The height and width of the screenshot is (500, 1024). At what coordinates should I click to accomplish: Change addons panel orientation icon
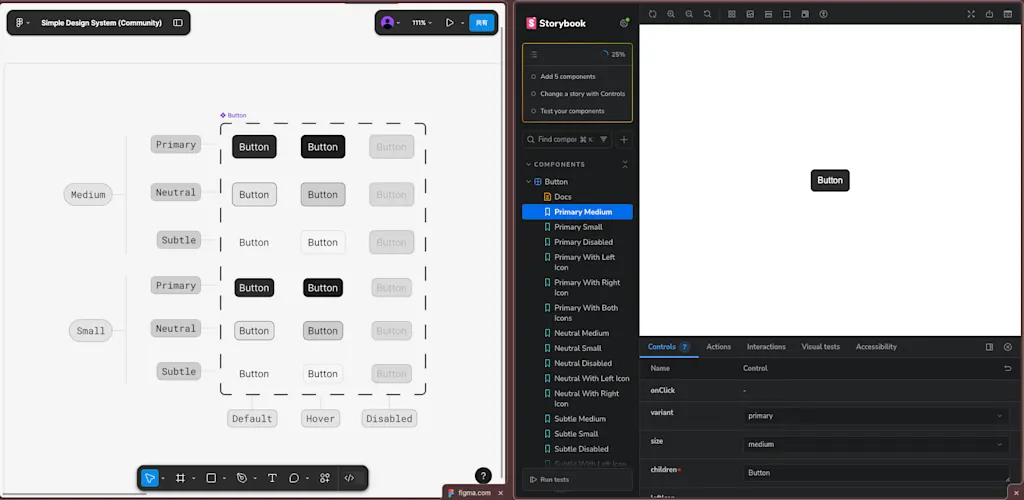[989, 347]
